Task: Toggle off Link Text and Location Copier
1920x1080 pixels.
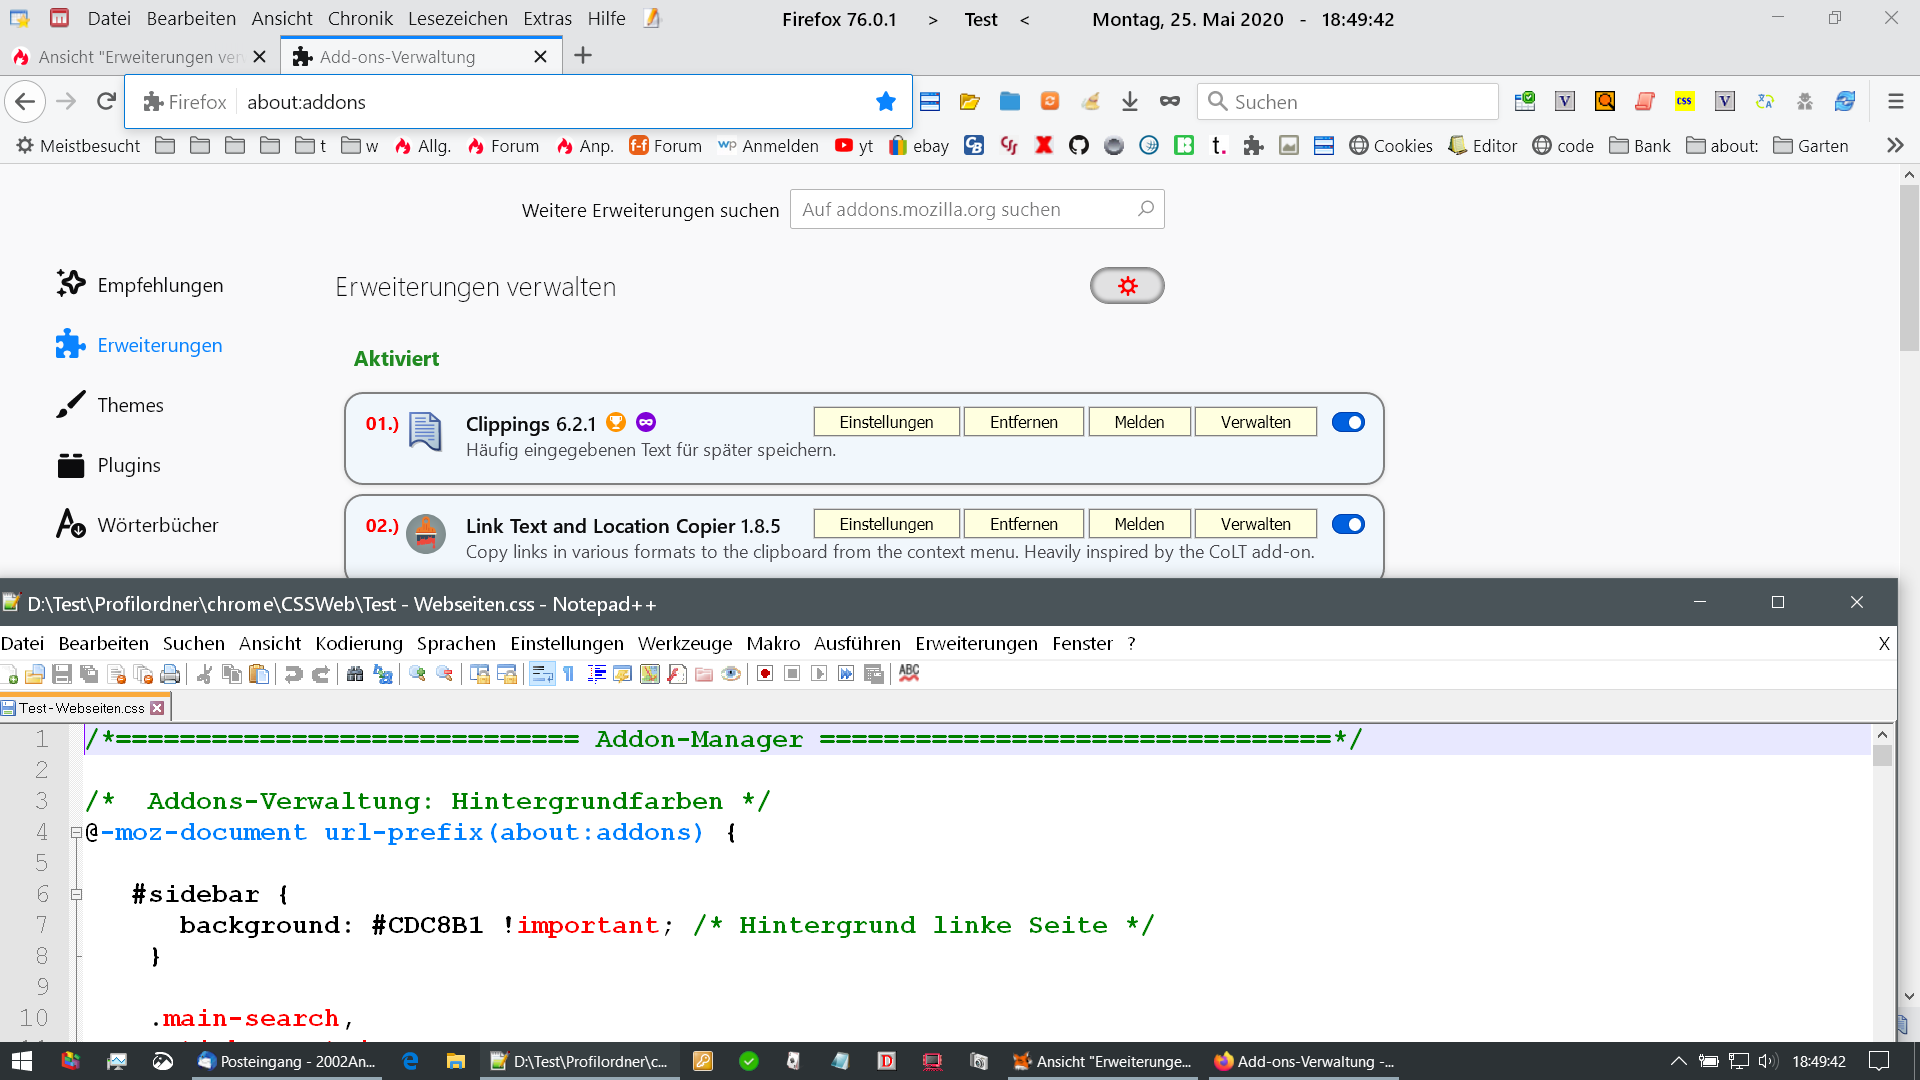Action: pyautogui.click(x=1347, y=524)
